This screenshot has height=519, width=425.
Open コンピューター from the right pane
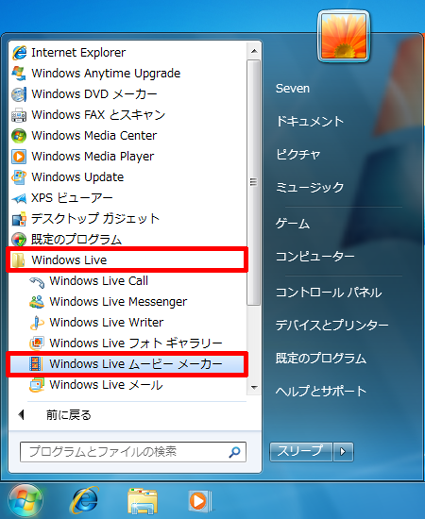coord(315,256)
